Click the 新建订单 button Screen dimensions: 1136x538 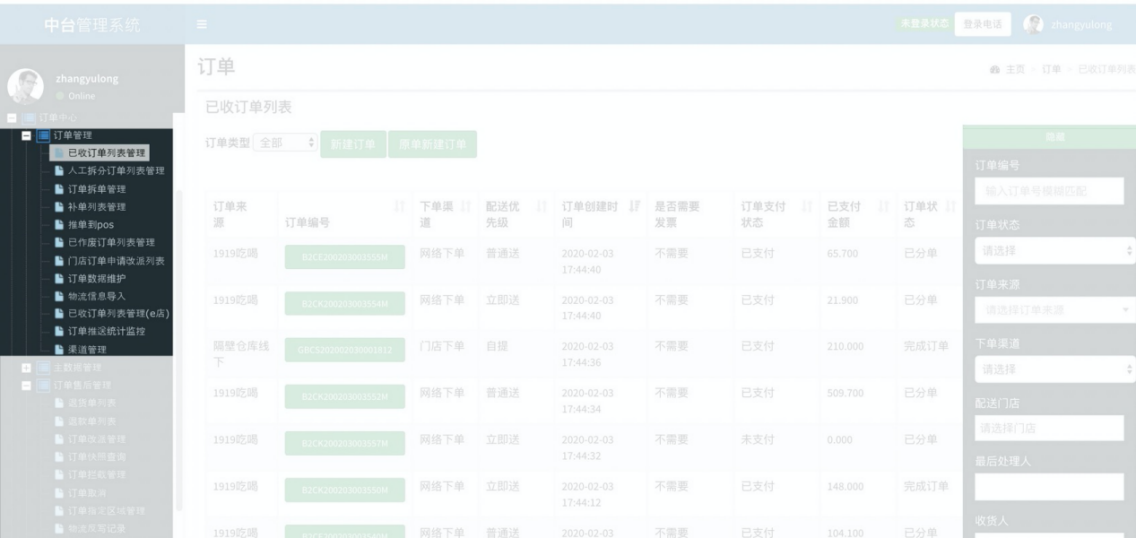tap(353, 144)
